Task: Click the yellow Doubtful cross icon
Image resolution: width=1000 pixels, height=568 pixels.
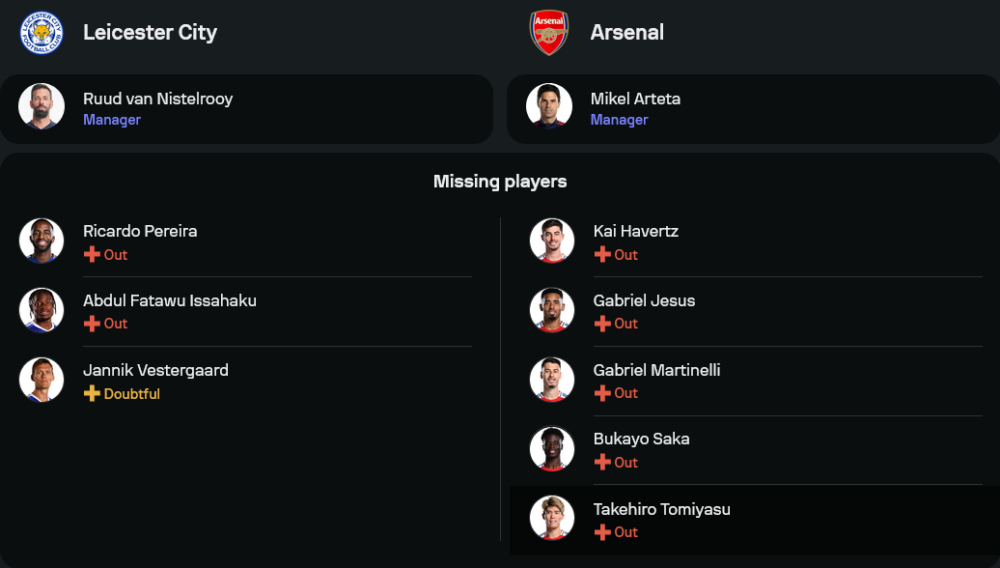Action: [x=92, y=394]
